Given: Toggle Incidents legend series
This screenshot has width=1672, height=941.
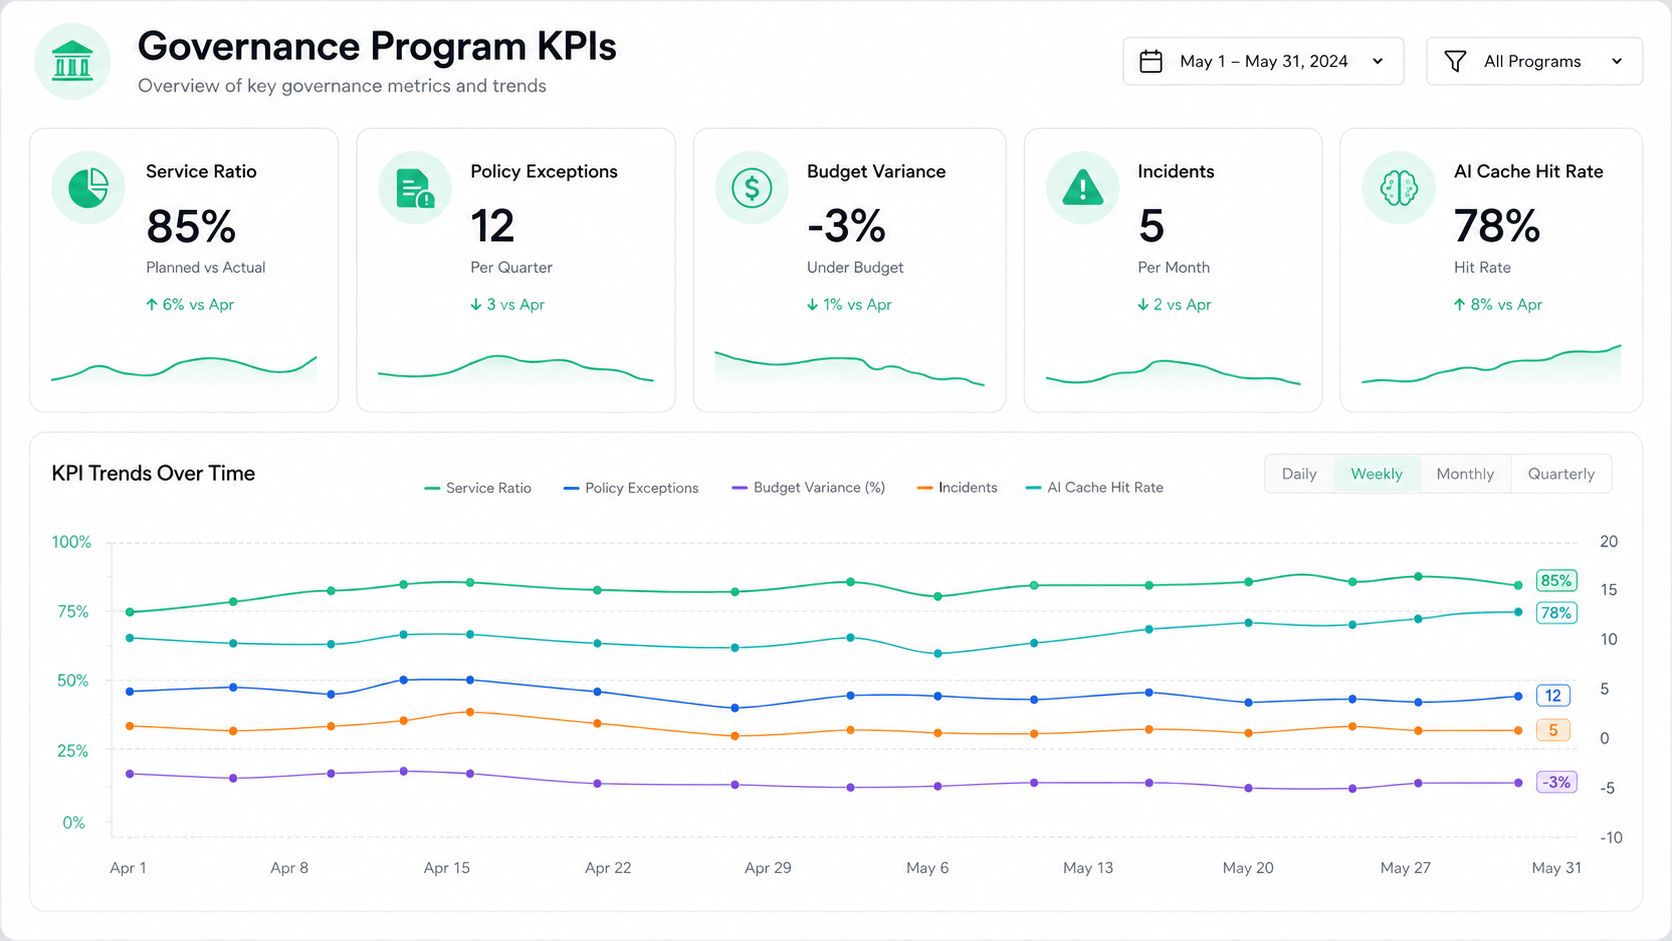Looking at the screenshot, I should [x=957, y=488].
